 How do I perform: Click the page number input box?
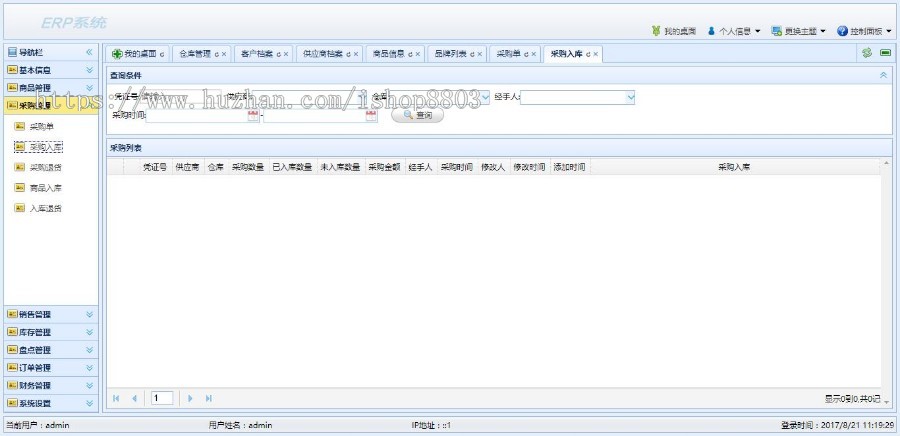pos(162,398)
